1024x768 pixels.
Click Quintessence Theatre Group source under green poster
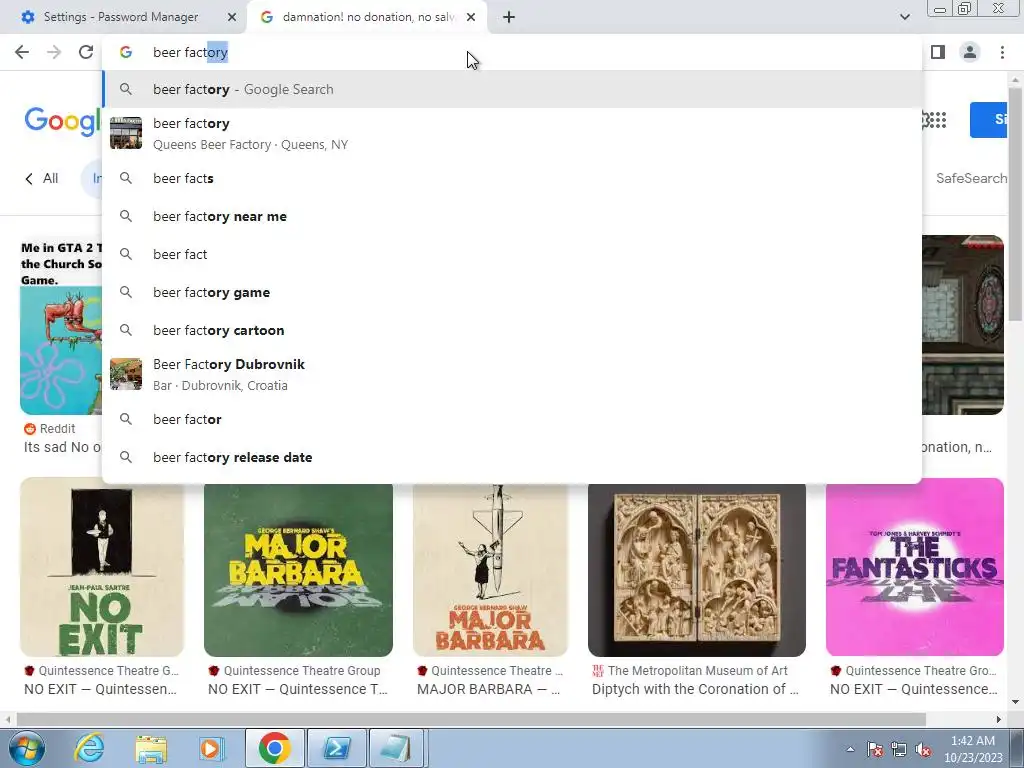(x=294, y=671)
